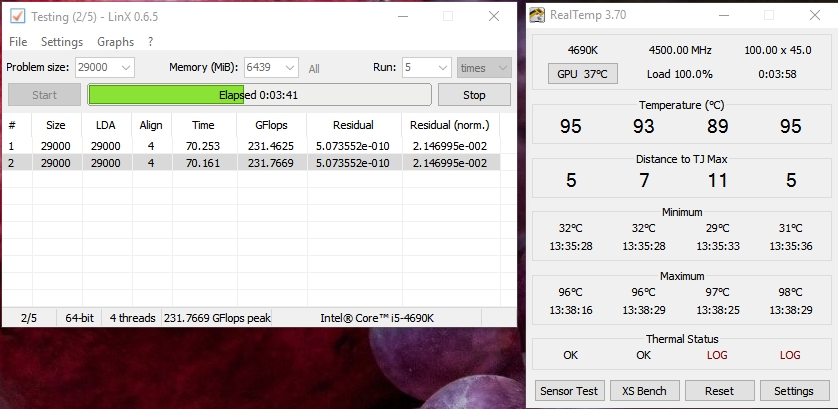The width and height of the screenshot is (838, 409).
Task: Click the 11 distance to TJ Max value
Action: click(717, 180)
